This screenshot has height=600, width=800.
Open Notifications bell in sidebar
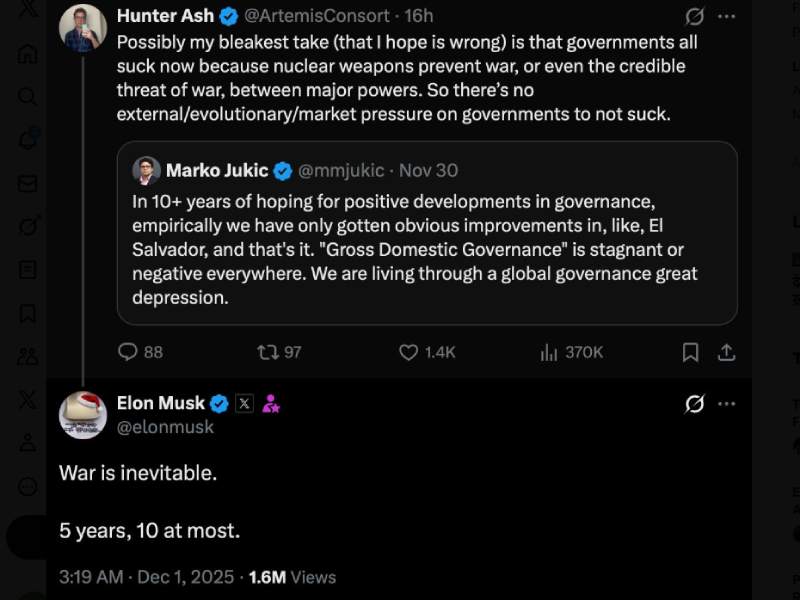28,140
